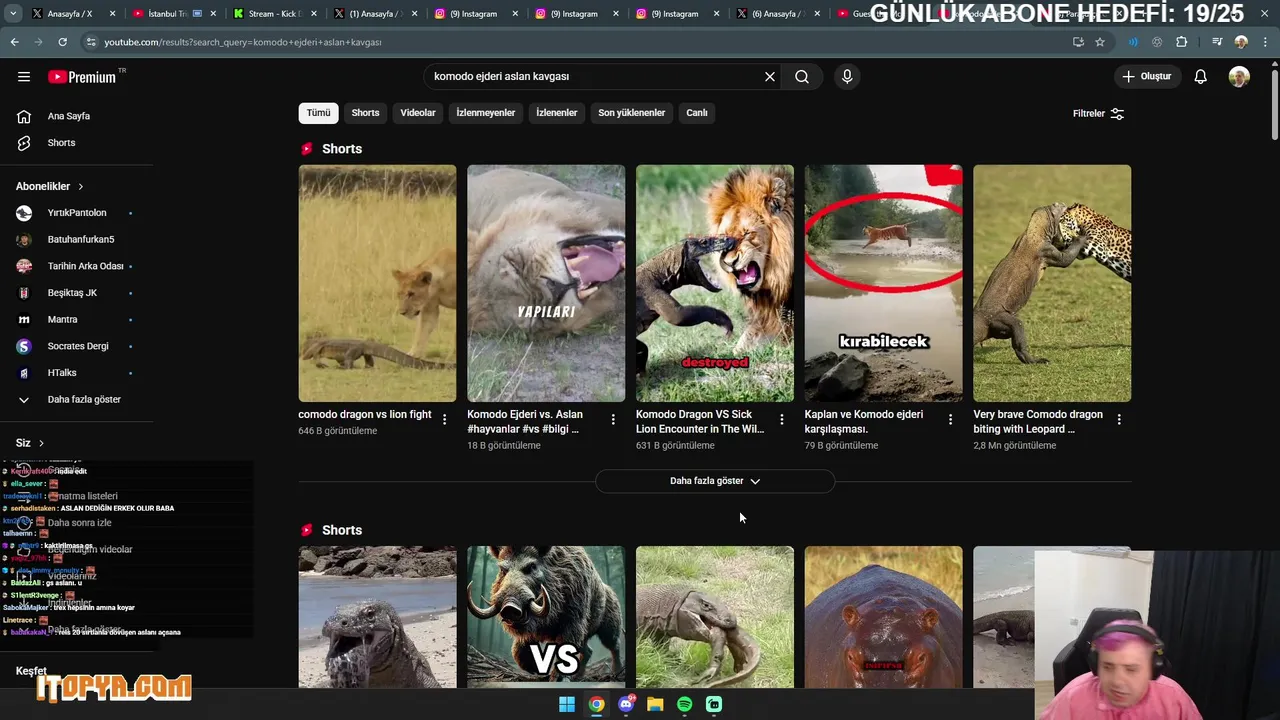
Task: Play Very brave Comodo dragon thumbnail
Action: [x=1052, y=283]
